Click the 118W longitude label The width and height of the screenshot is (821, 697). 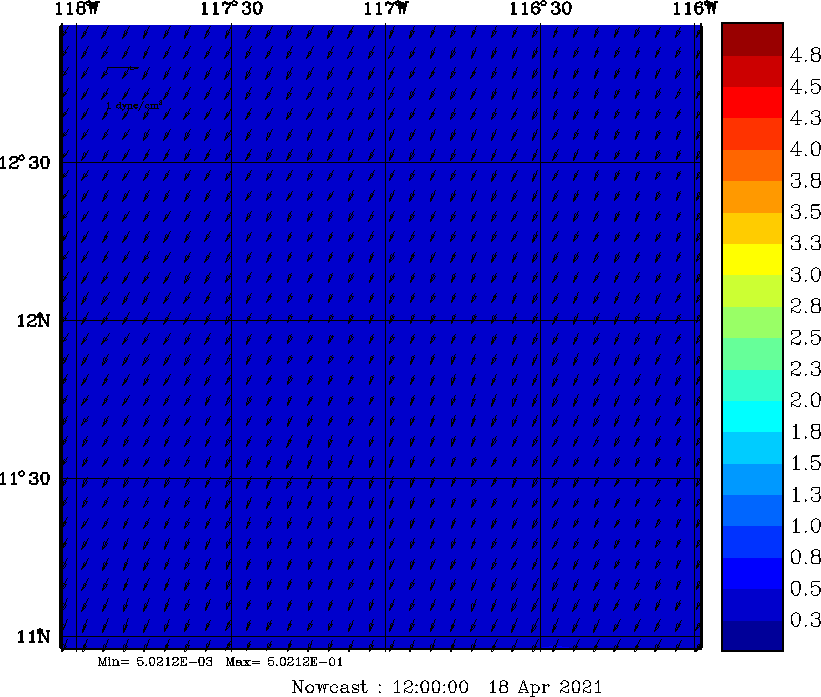tap(76, 9)
